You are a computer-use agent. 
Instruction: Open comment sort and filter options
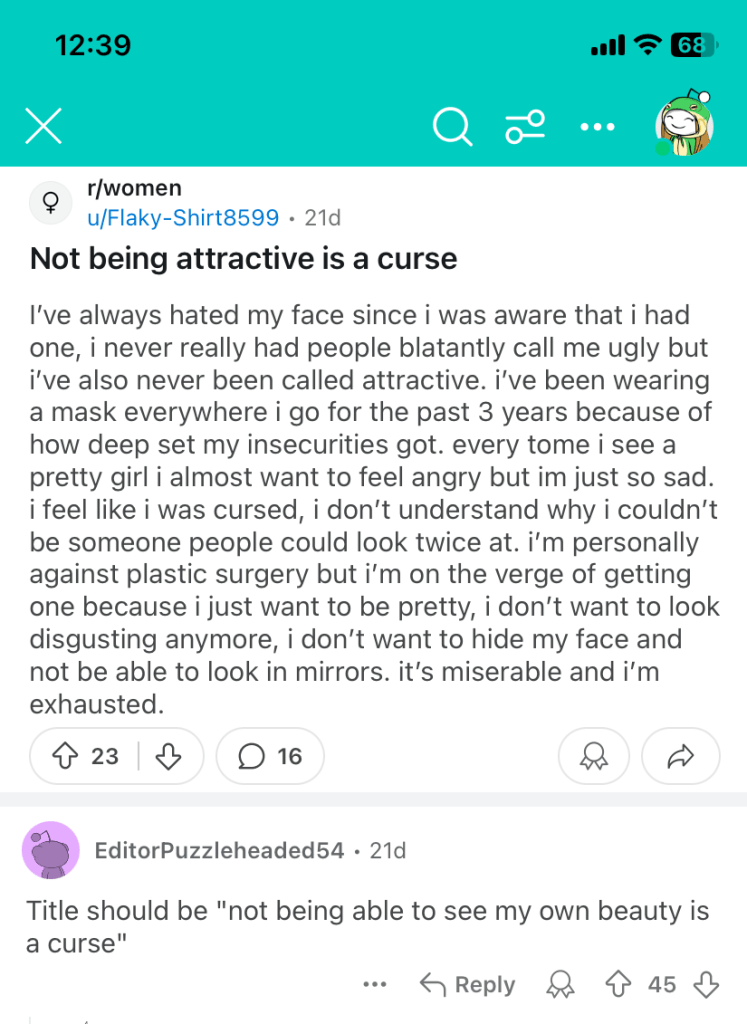click(525, 127)
